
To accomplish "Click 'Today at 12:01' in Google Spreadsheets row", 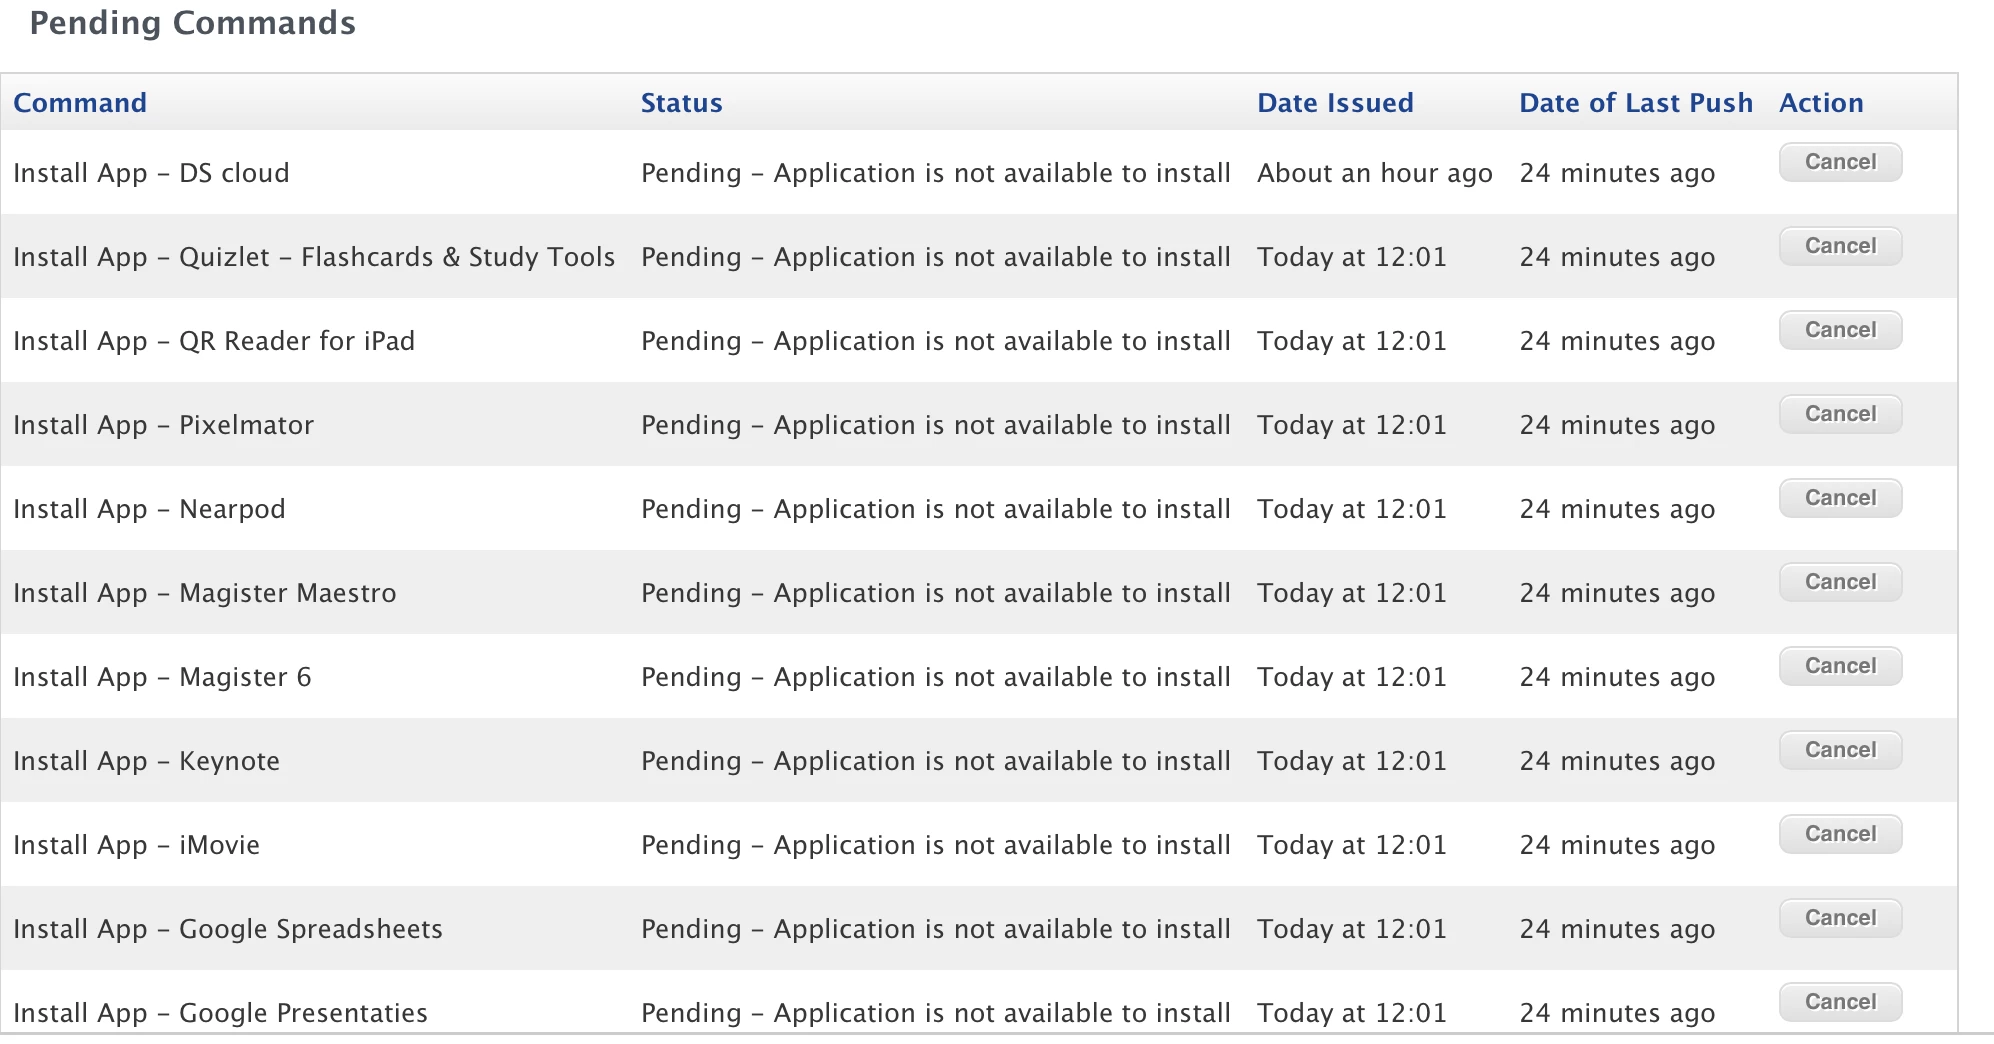I will coord(1352,929).
